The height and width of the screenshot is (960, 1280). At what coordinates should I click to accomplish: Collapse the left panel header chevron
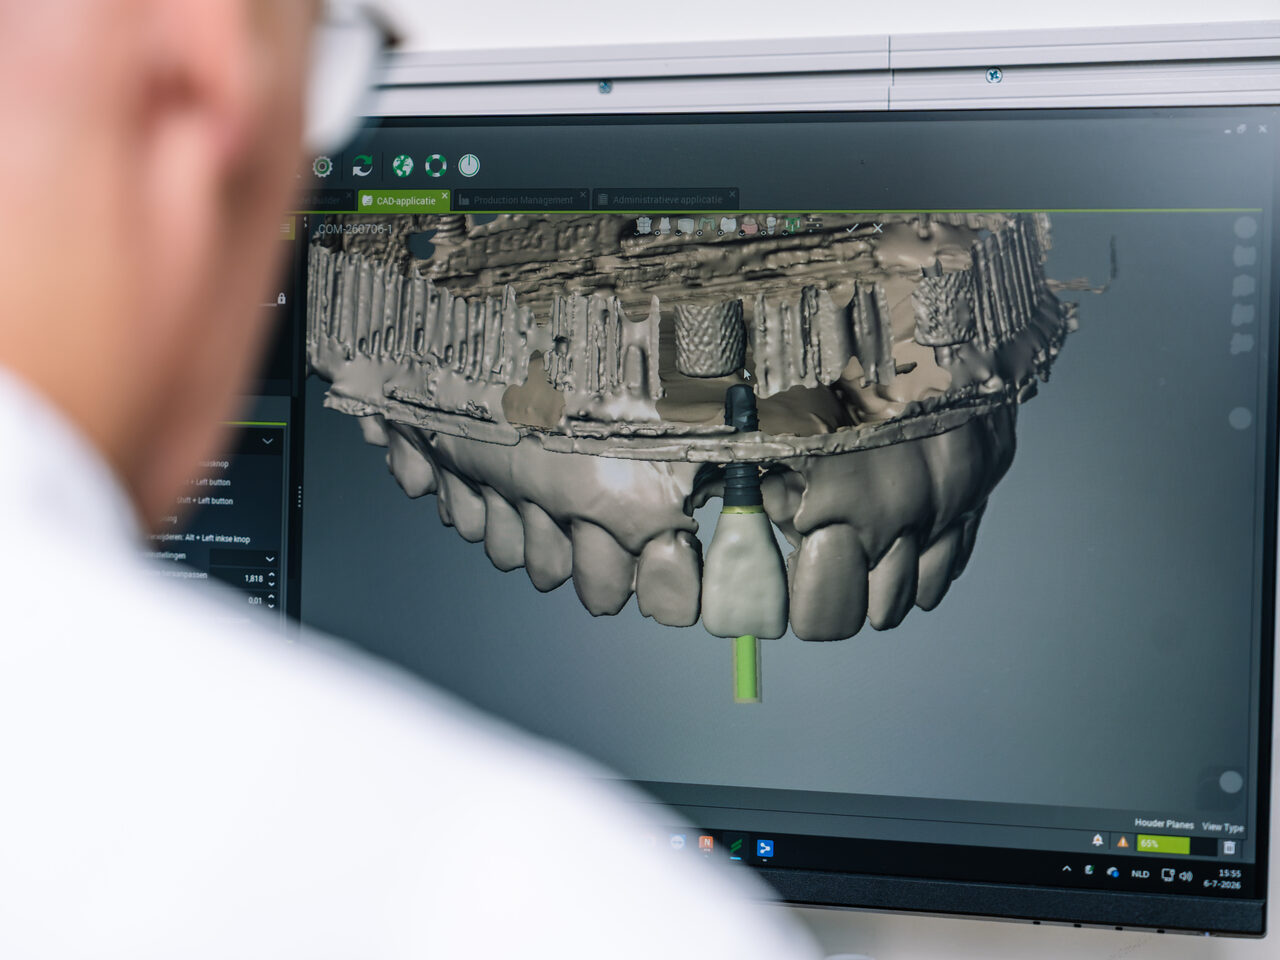pos(267,441)
